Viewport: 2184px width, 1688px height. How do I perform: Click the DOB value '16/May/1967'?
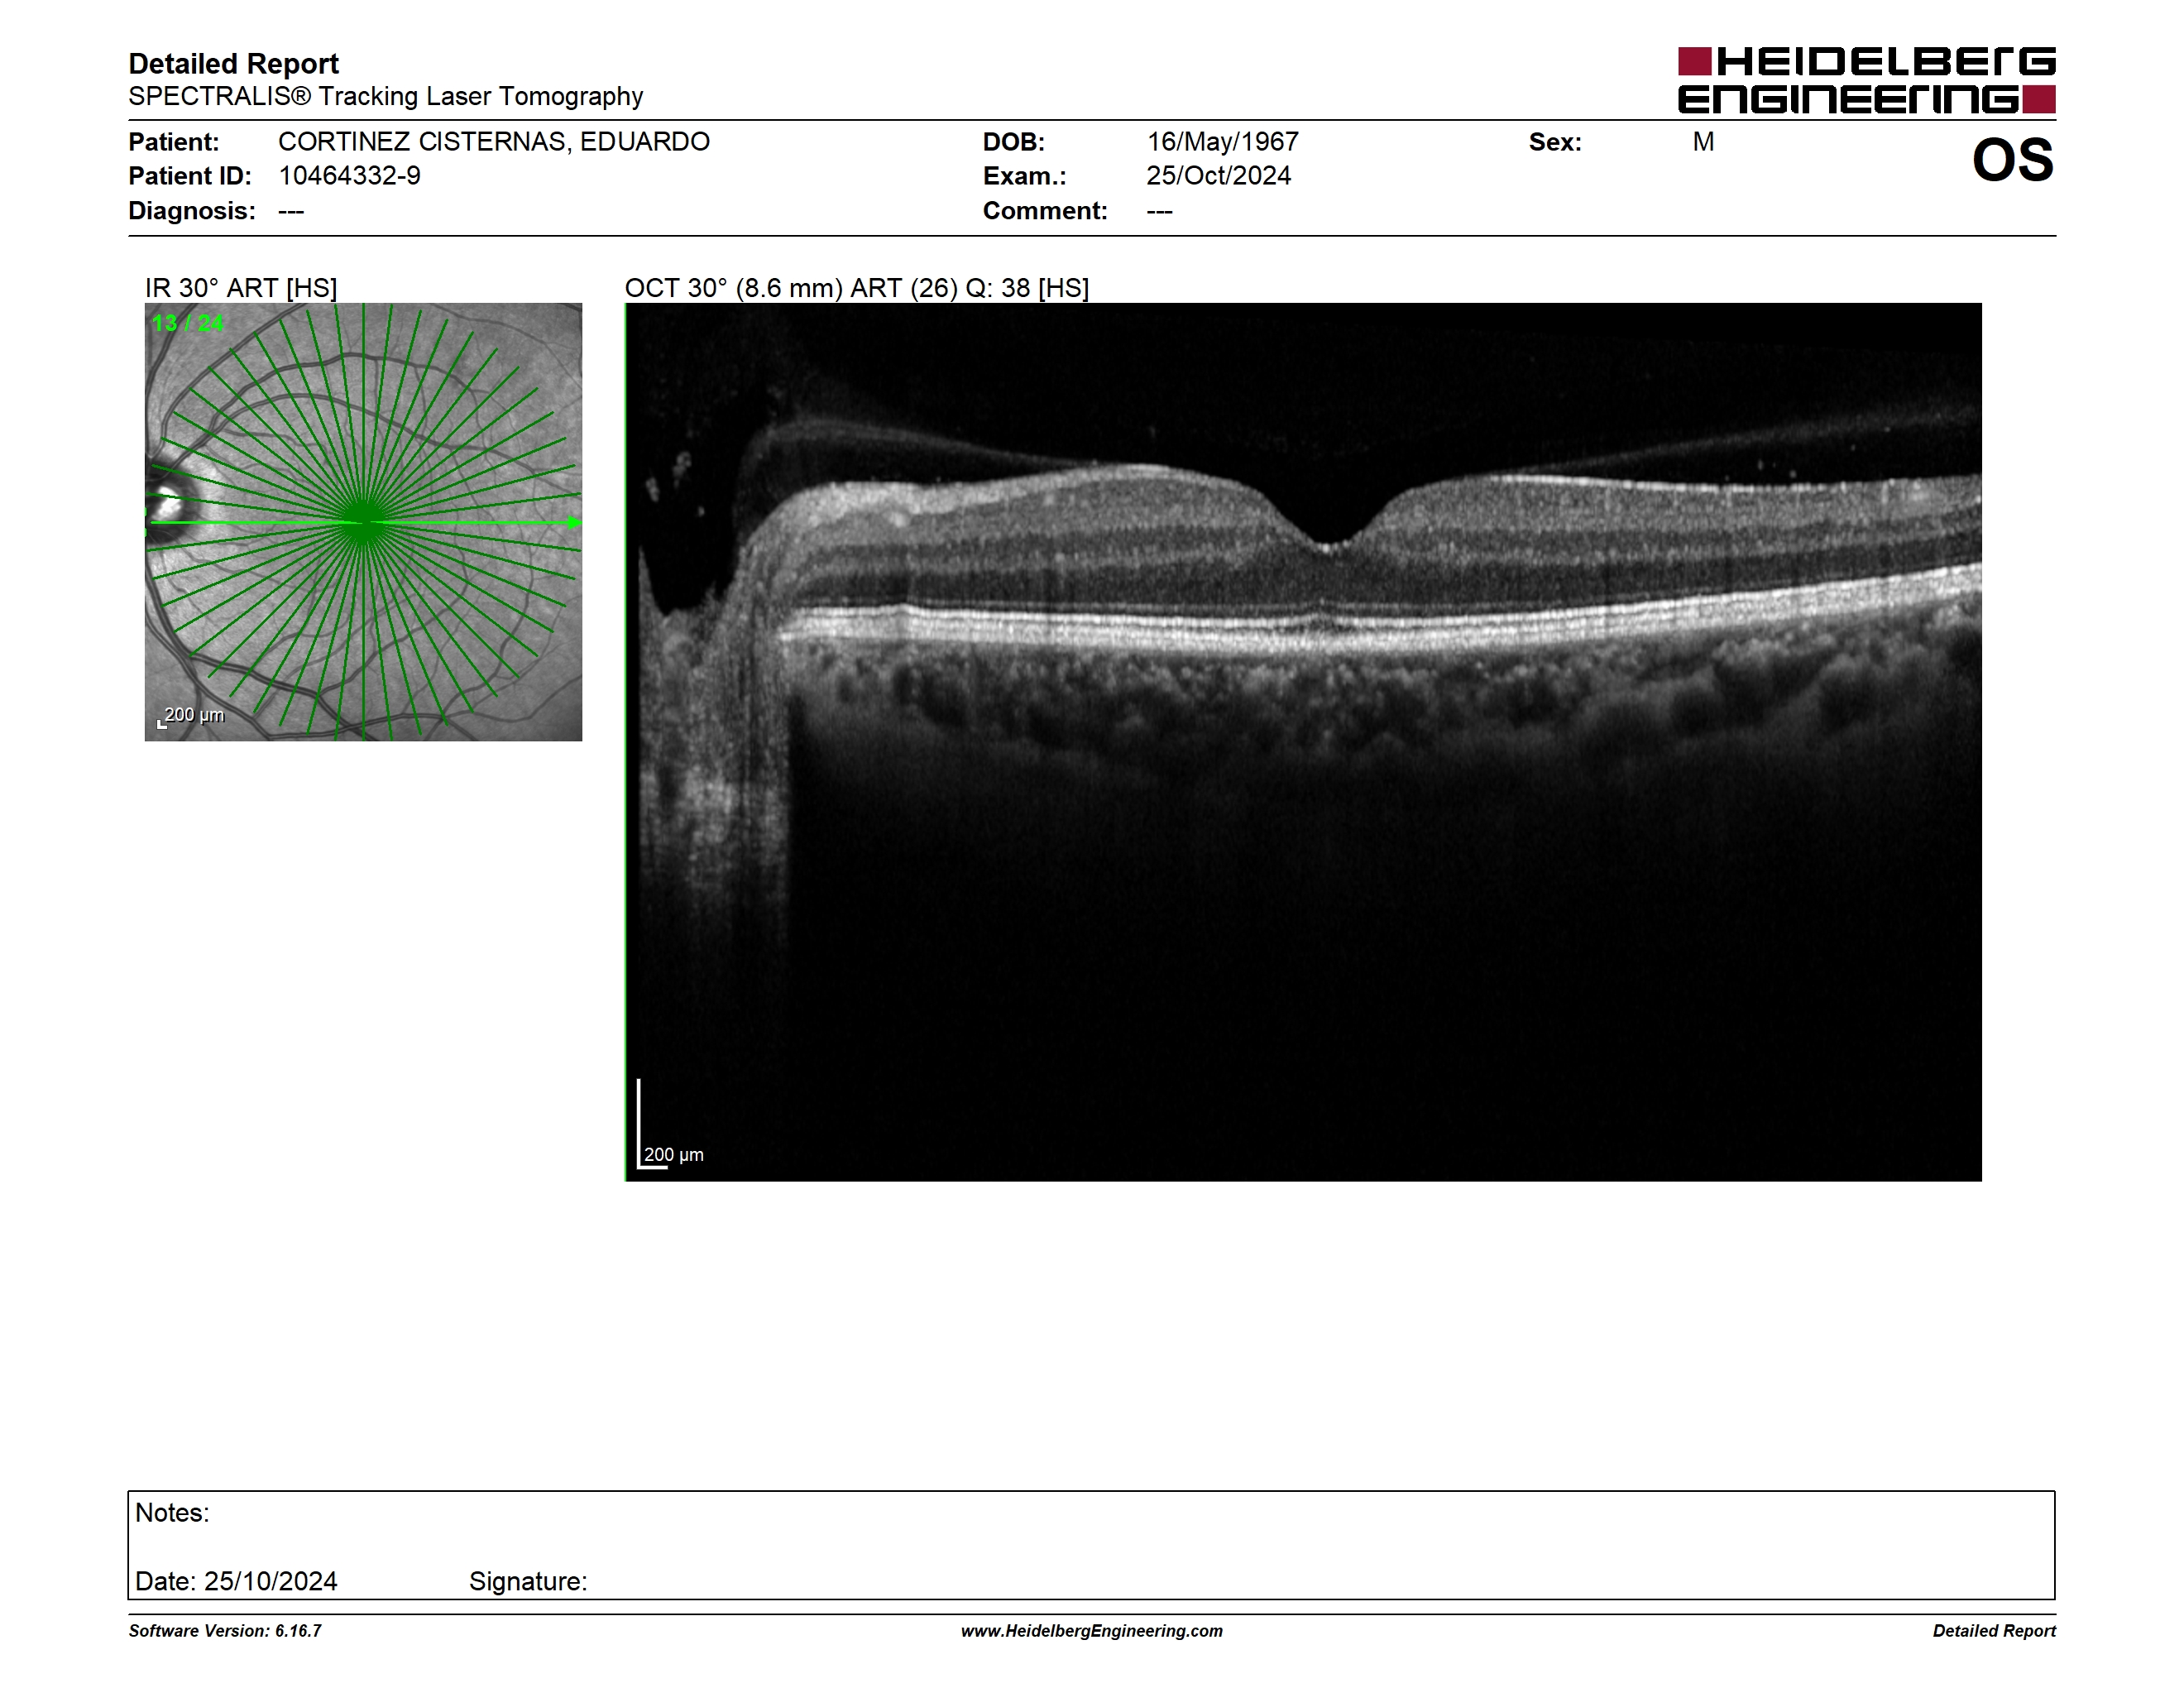coord(1222,142)
